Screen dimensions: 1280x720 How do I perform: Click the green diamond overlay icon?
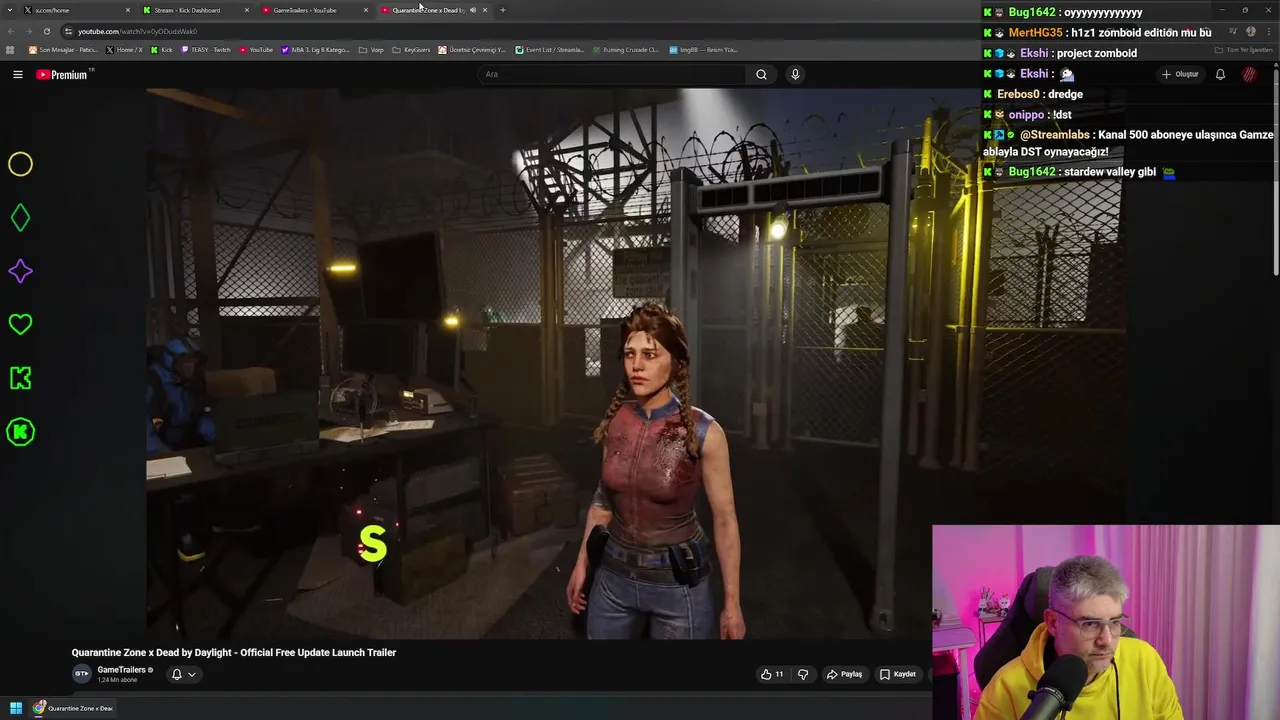(x=20, y=218)
